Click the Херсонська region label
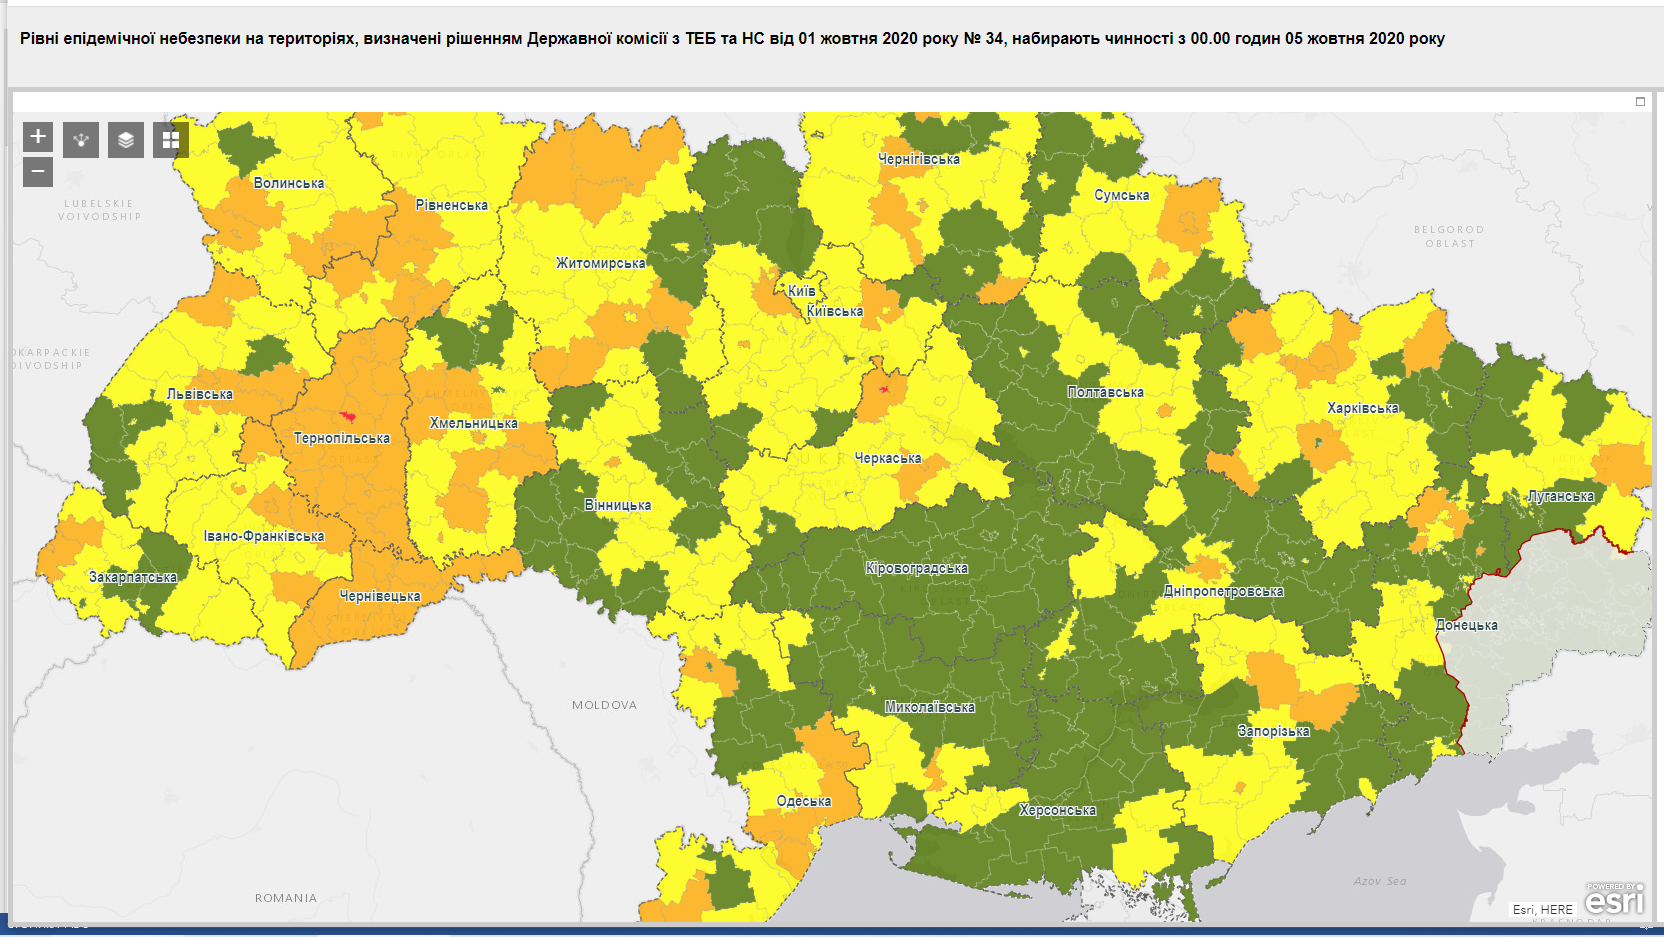1664x937 pixels. coord(1057,810)
